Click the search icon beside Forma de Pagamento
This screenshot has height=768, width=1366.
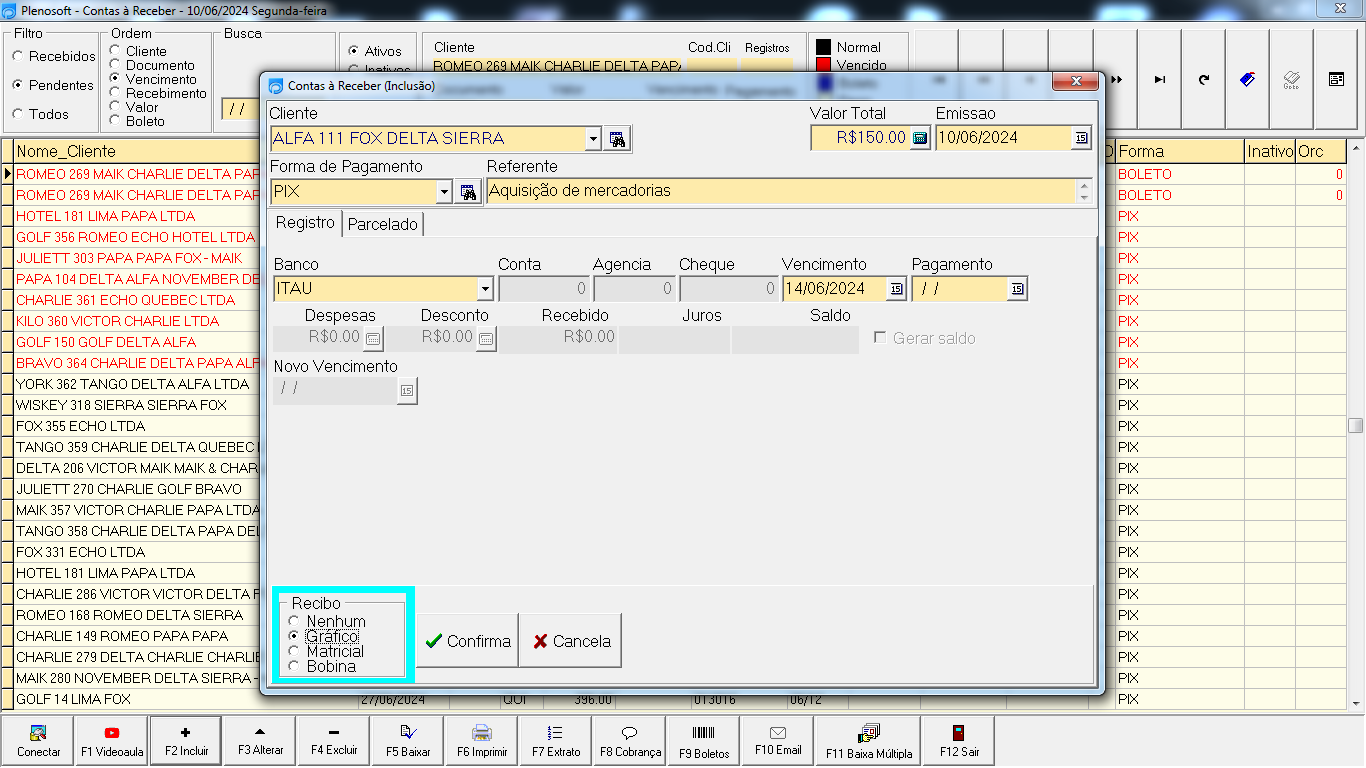coord(469,192)
